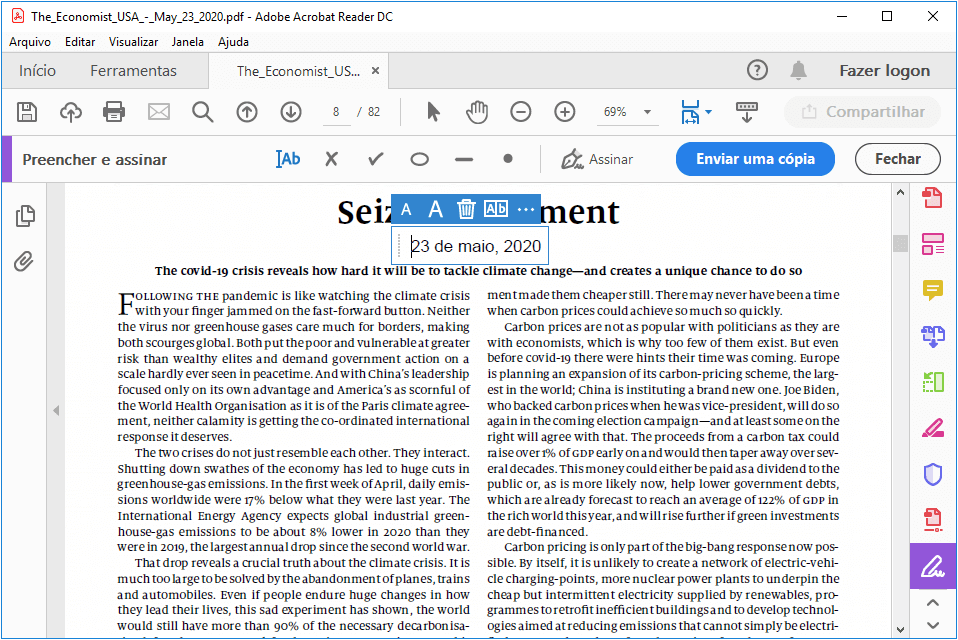Click the Compartilhar button
This screenshot has height=640, width=958.
[863, 112]
